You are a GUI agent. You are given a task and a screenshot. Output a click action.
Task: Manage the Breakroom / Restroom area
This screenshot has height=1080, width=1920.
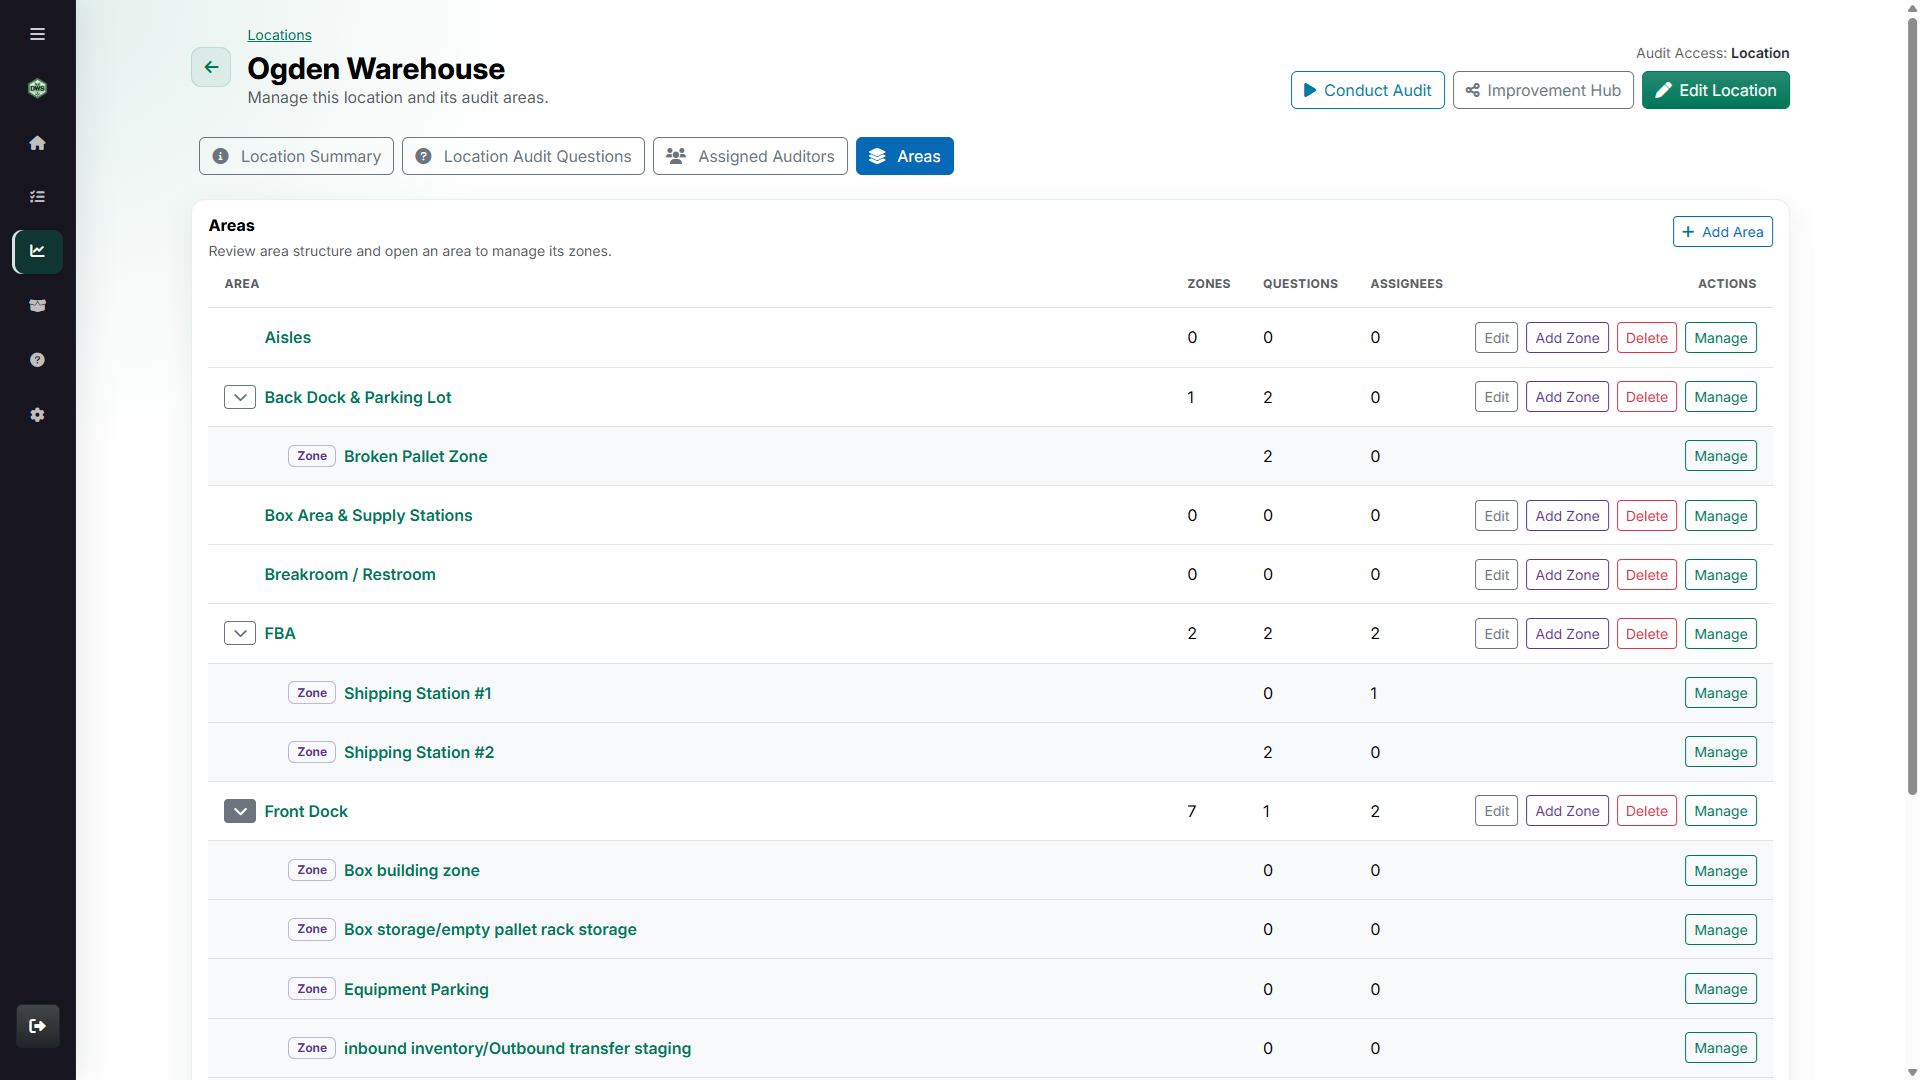(1720, 575)
